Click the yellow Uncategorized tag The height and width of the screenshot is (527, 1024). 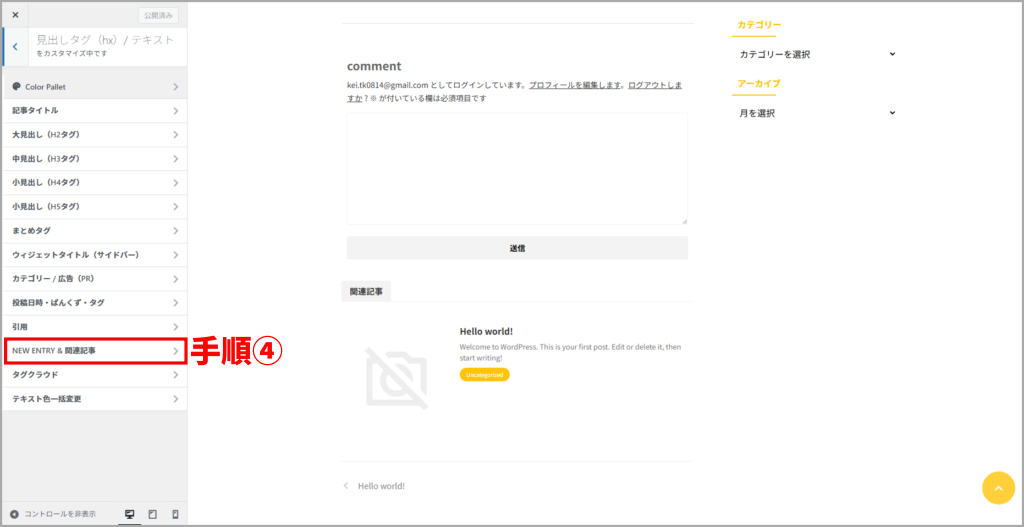pos(484,375)
